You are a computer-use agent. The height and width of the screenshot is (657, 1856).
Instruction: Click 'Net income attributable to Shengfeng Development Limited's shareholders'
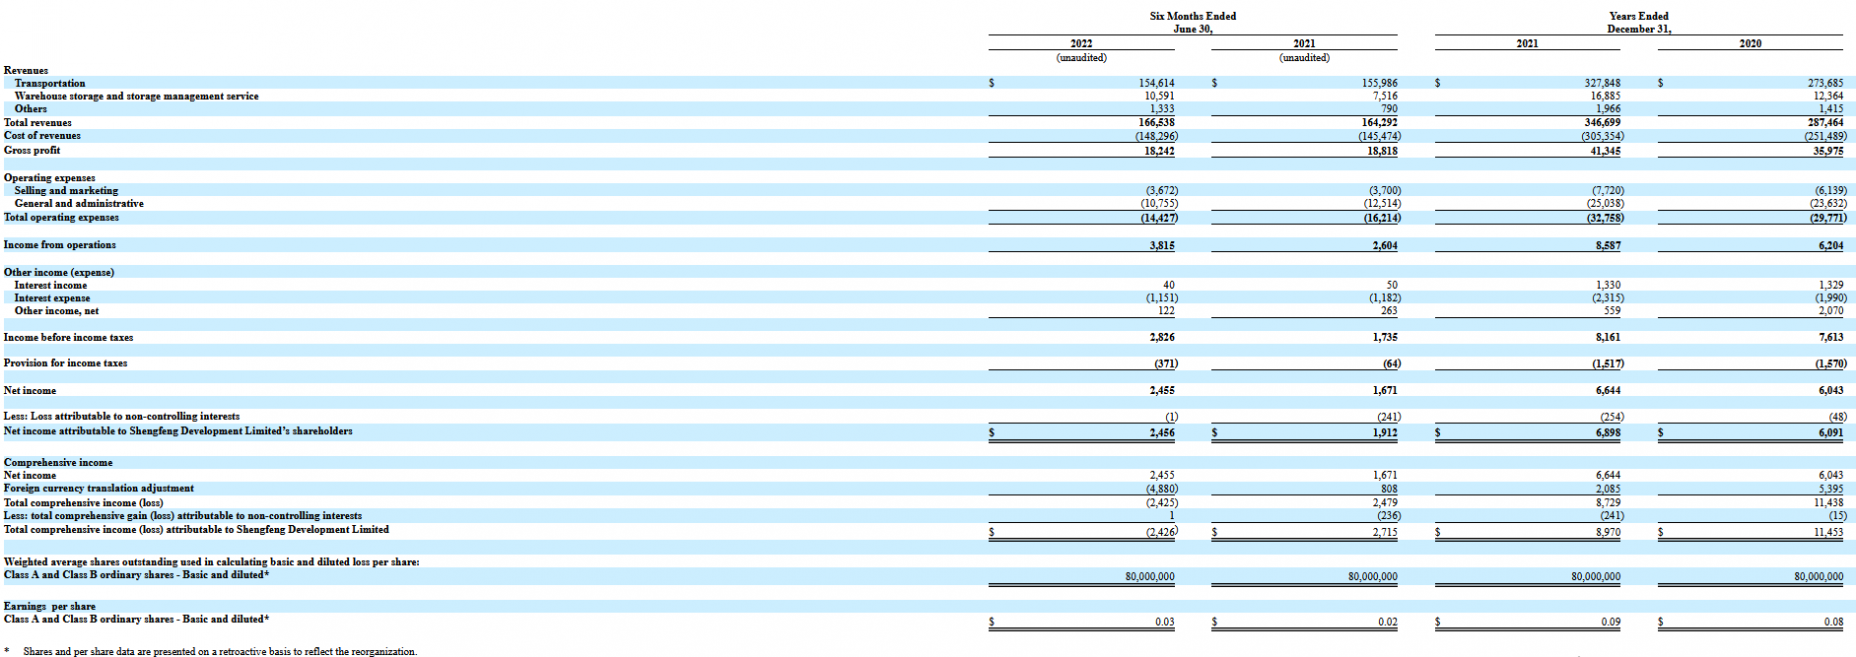click(x=178, y=431)
